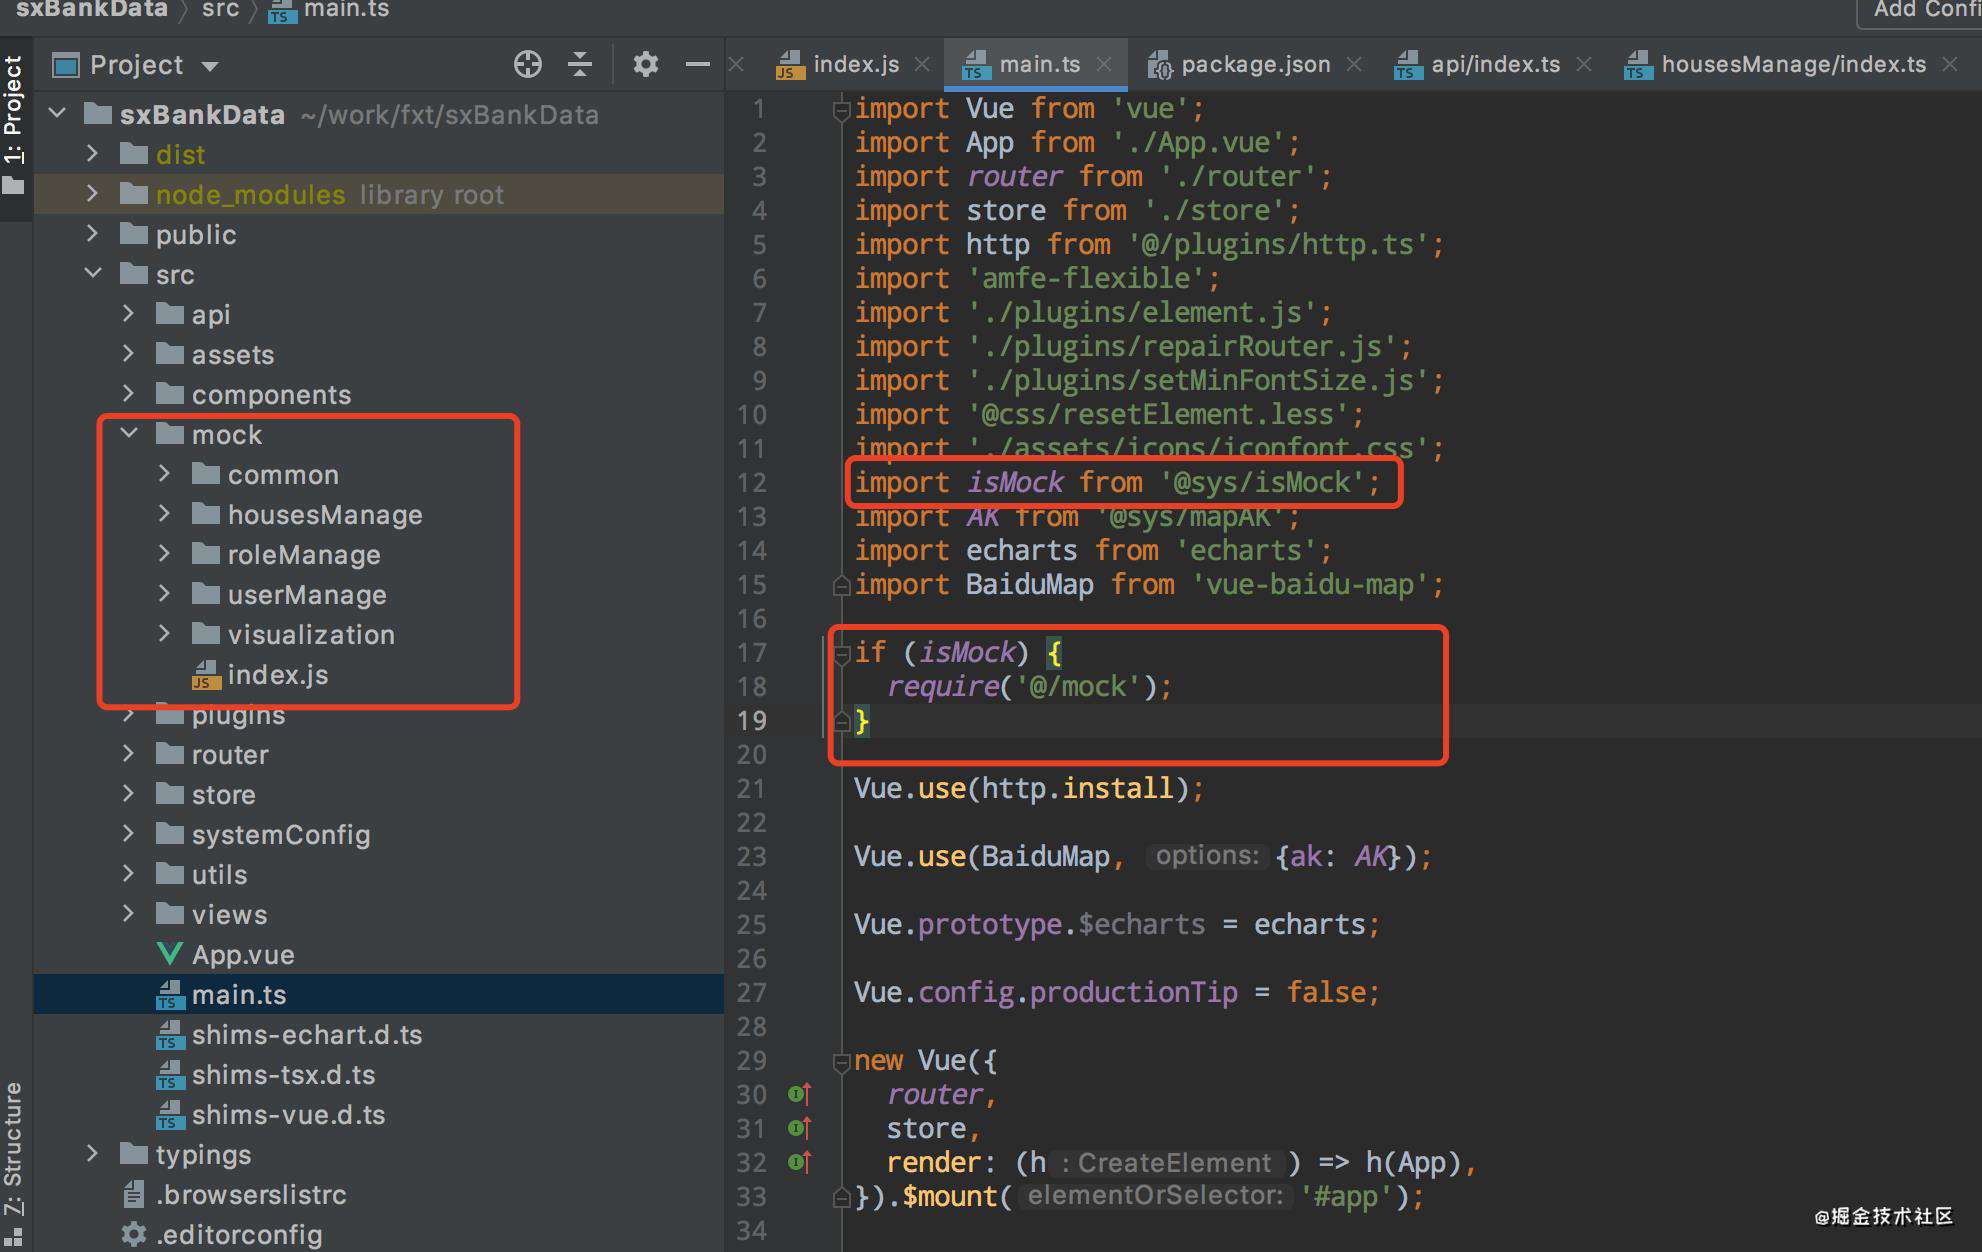Click src in the breadcrumb bar
Image resolution: width=1982 pixels, height=1252 pixels.
(x=220, y=10)
